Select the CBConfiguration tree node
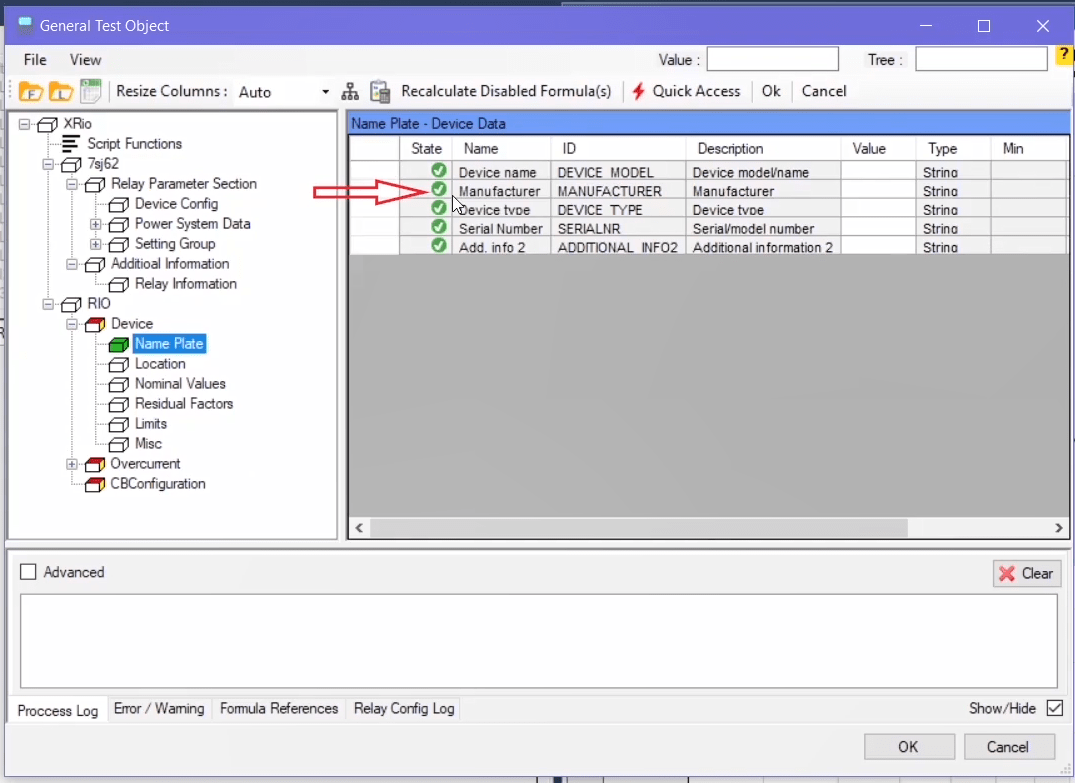 (157, 484)
